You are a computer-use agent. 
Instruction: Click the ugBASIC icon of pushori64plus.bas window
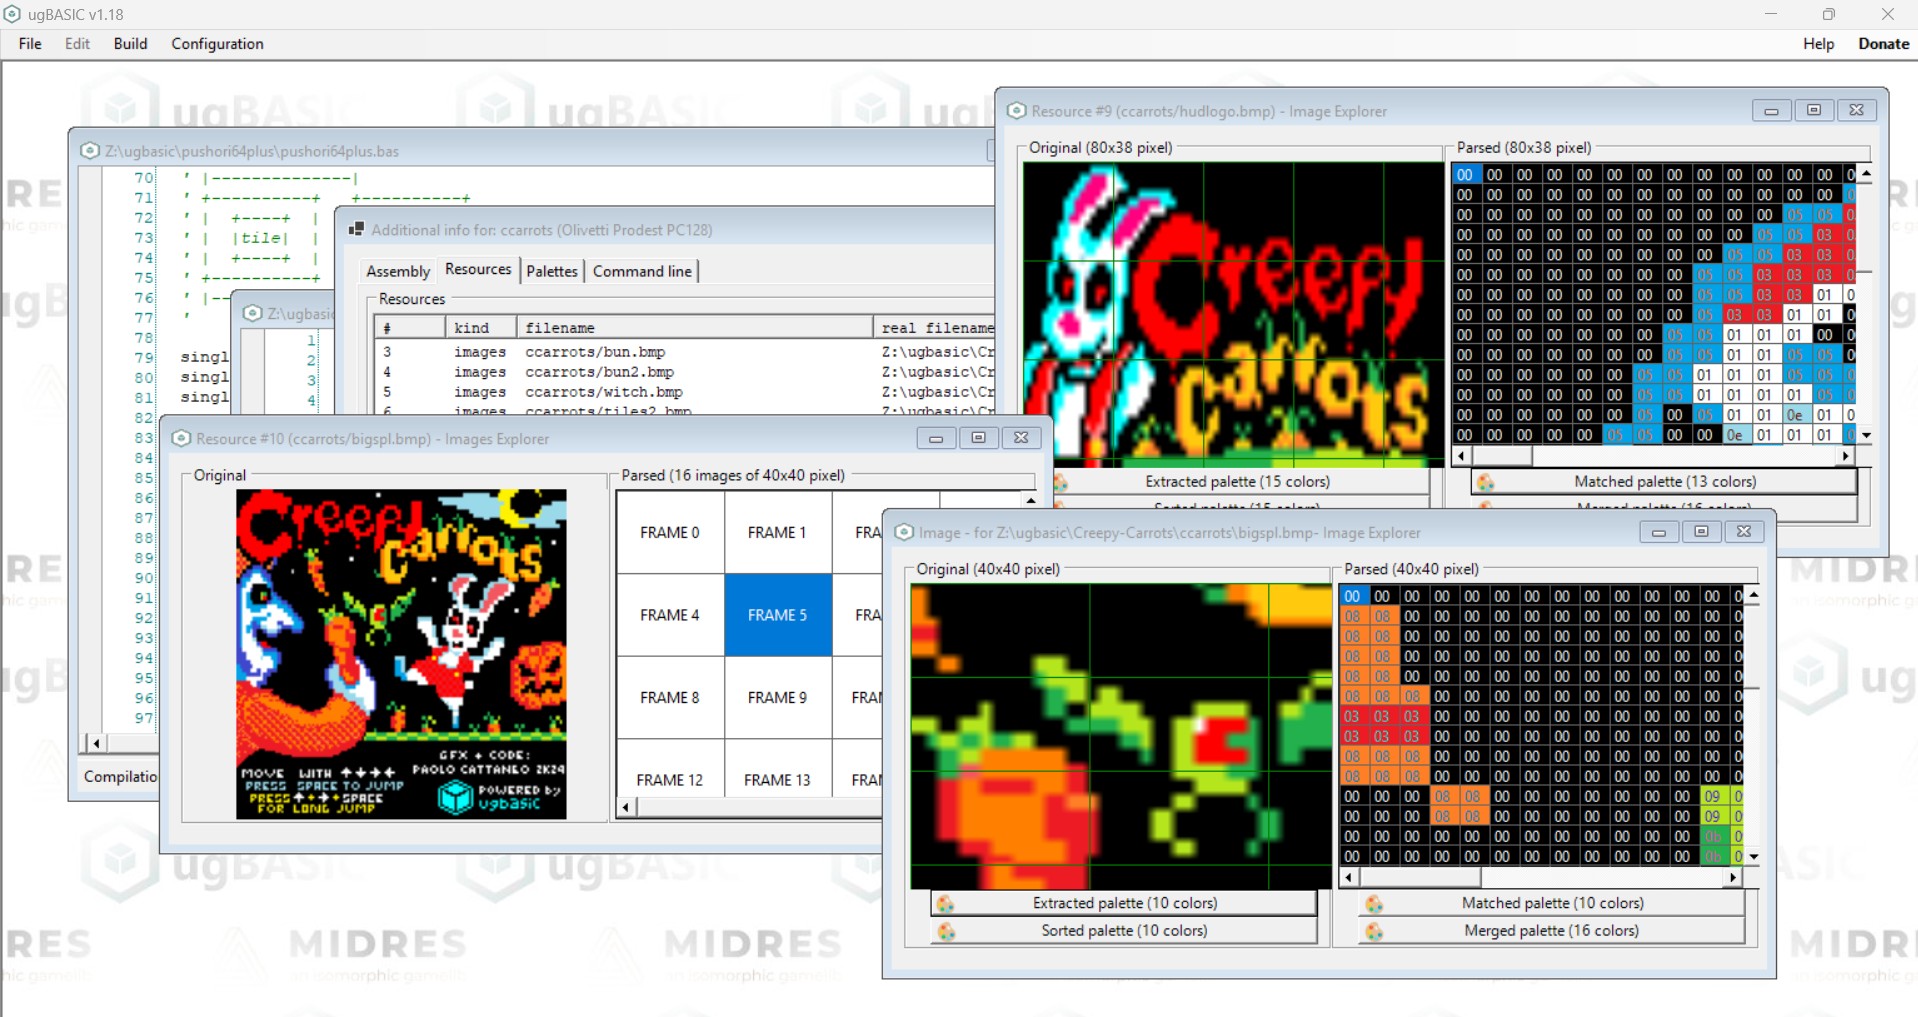point(90,151)
